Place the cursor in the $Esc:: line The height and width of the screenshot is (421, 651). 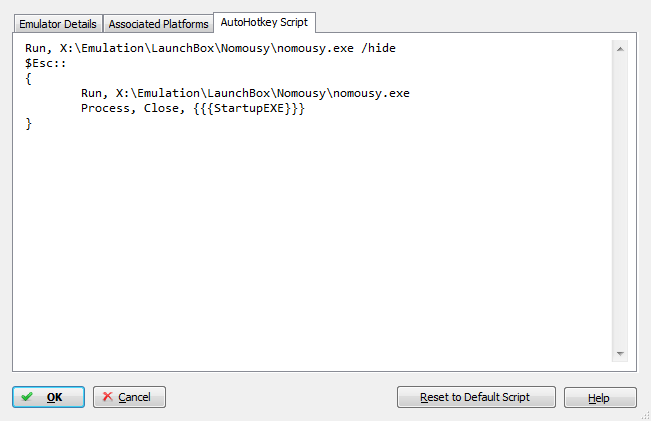[x=46, y=64]
